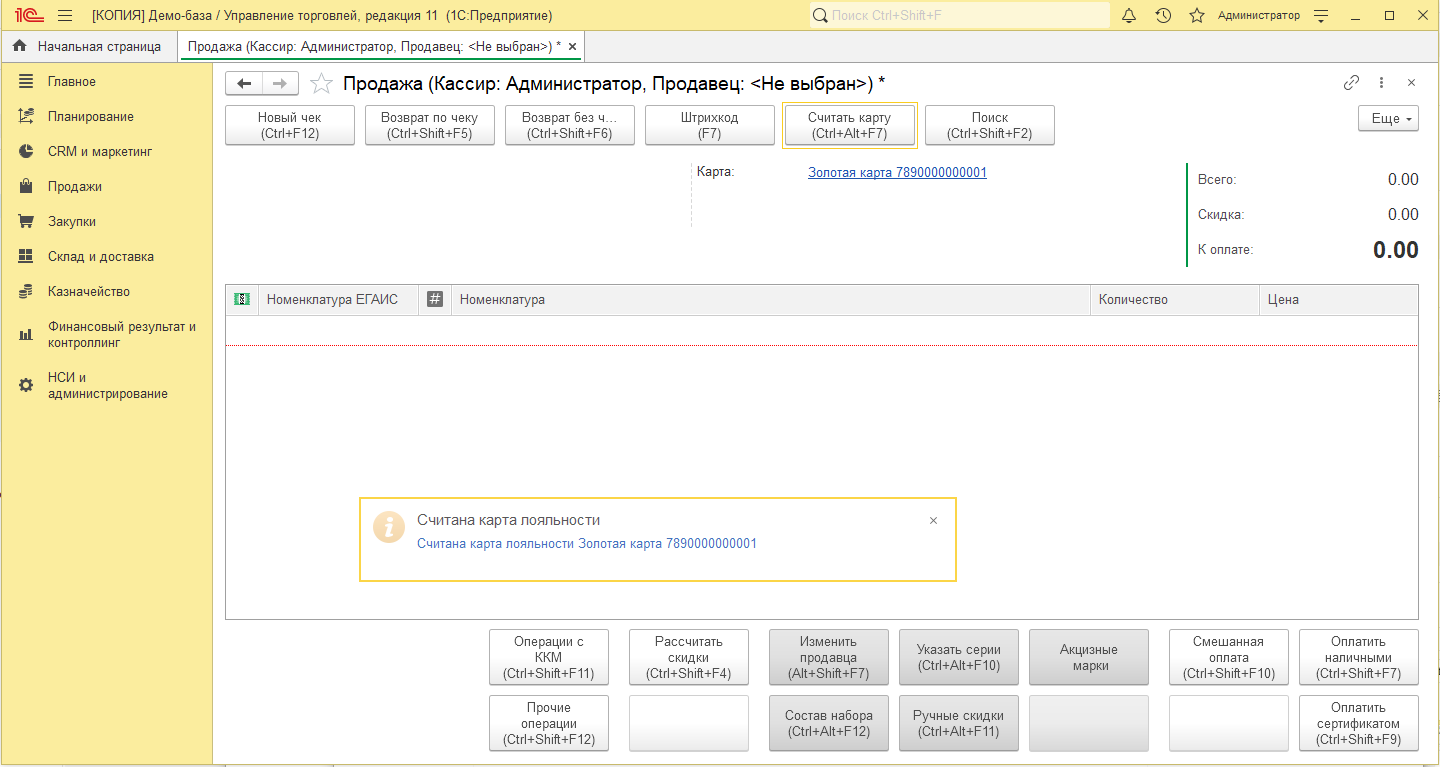Open favorites star in title bar

(1196, 16)
